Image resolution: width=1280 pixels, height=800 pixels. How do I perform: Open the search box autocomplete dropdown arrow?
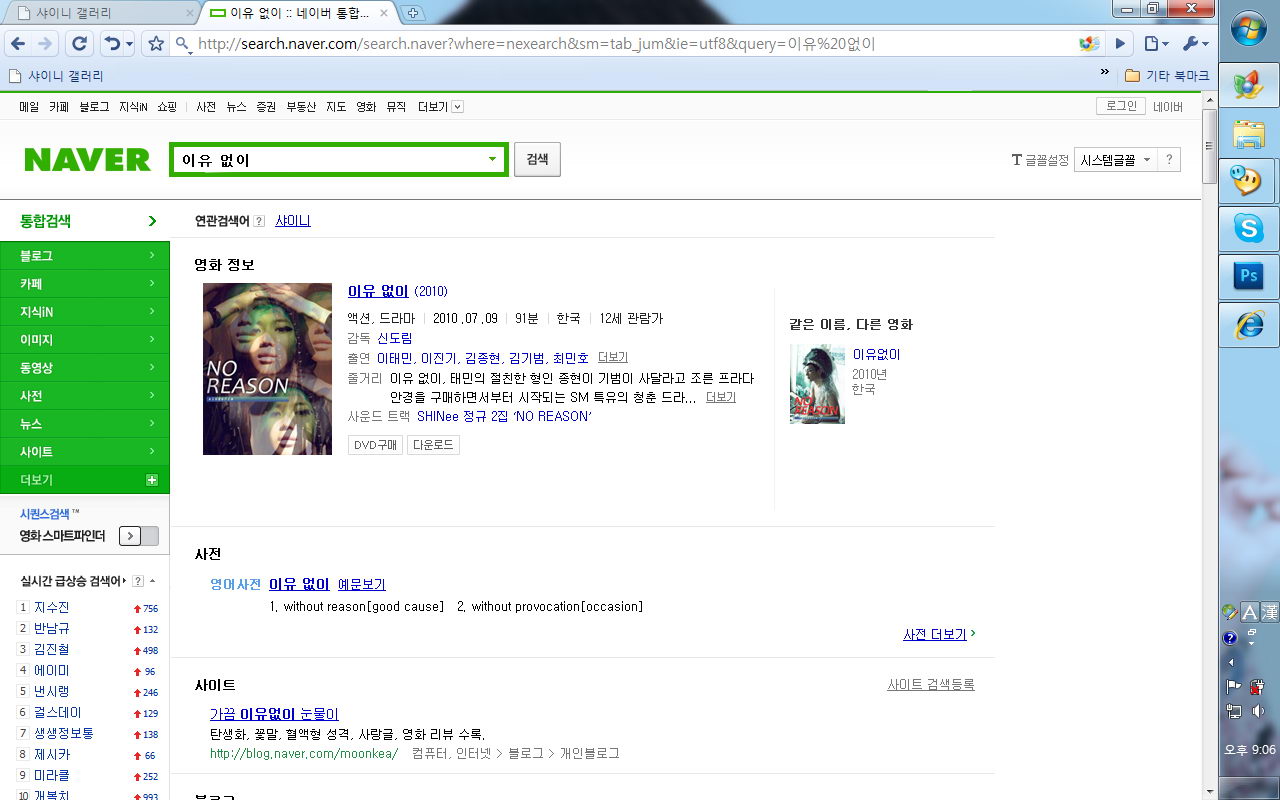[x=492, y=160]
